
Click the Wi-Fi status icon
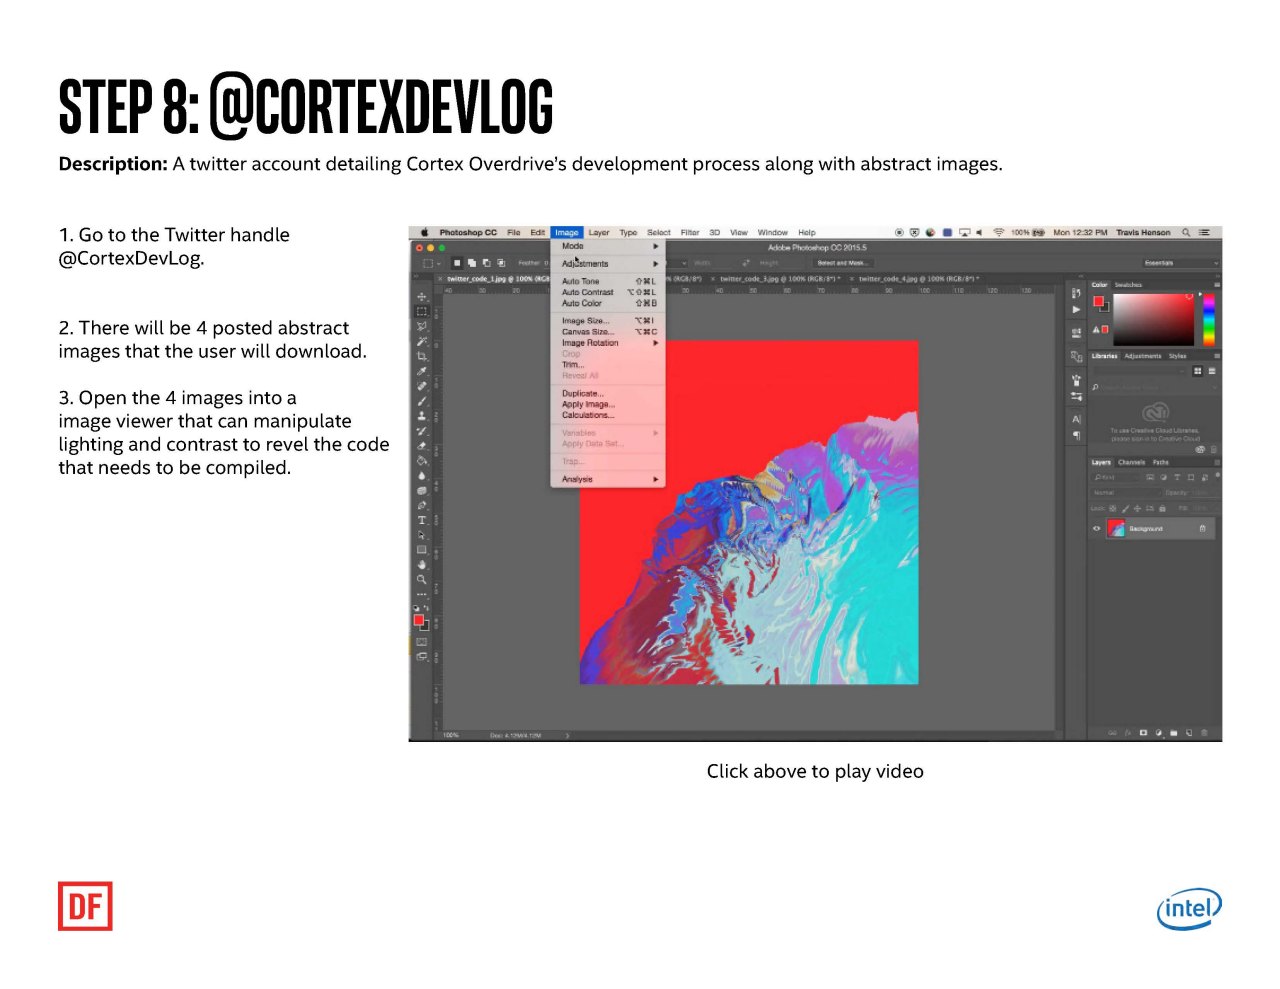998,232
